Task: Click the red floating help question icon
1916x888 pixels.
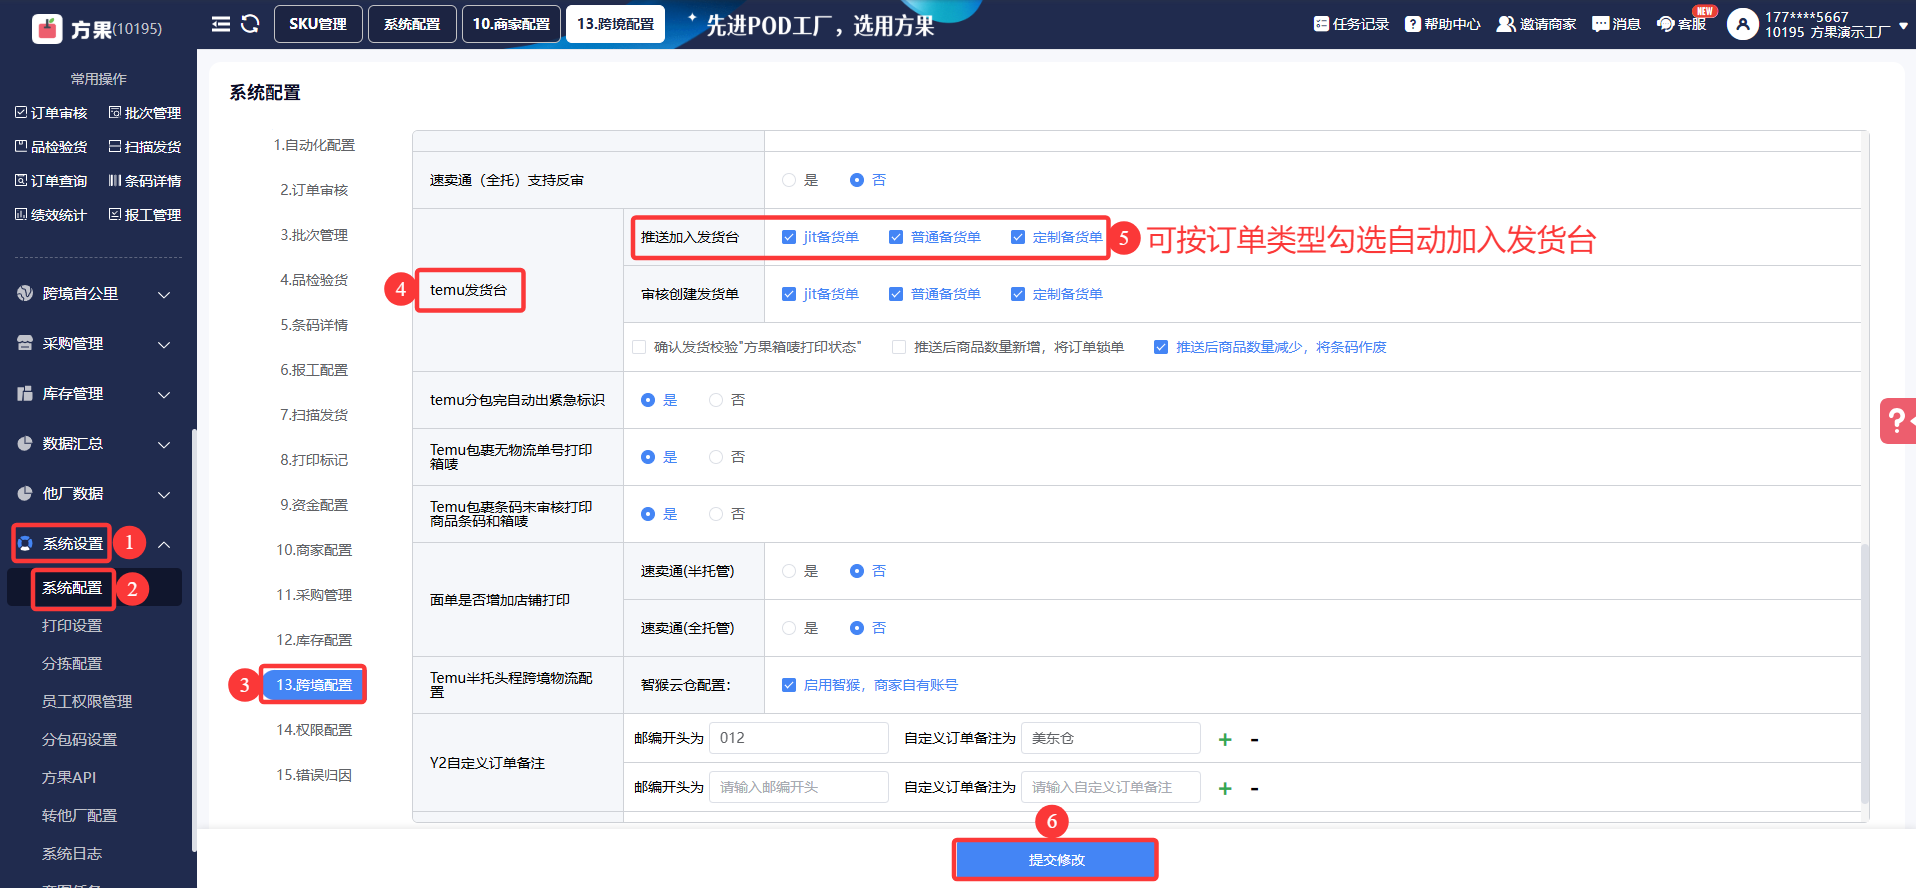Action: coord(1896,421)
